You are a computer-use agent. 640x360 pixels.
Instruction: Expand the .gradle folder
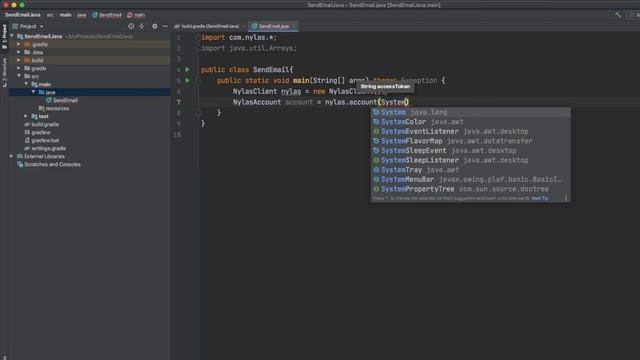tap(18, 44)
